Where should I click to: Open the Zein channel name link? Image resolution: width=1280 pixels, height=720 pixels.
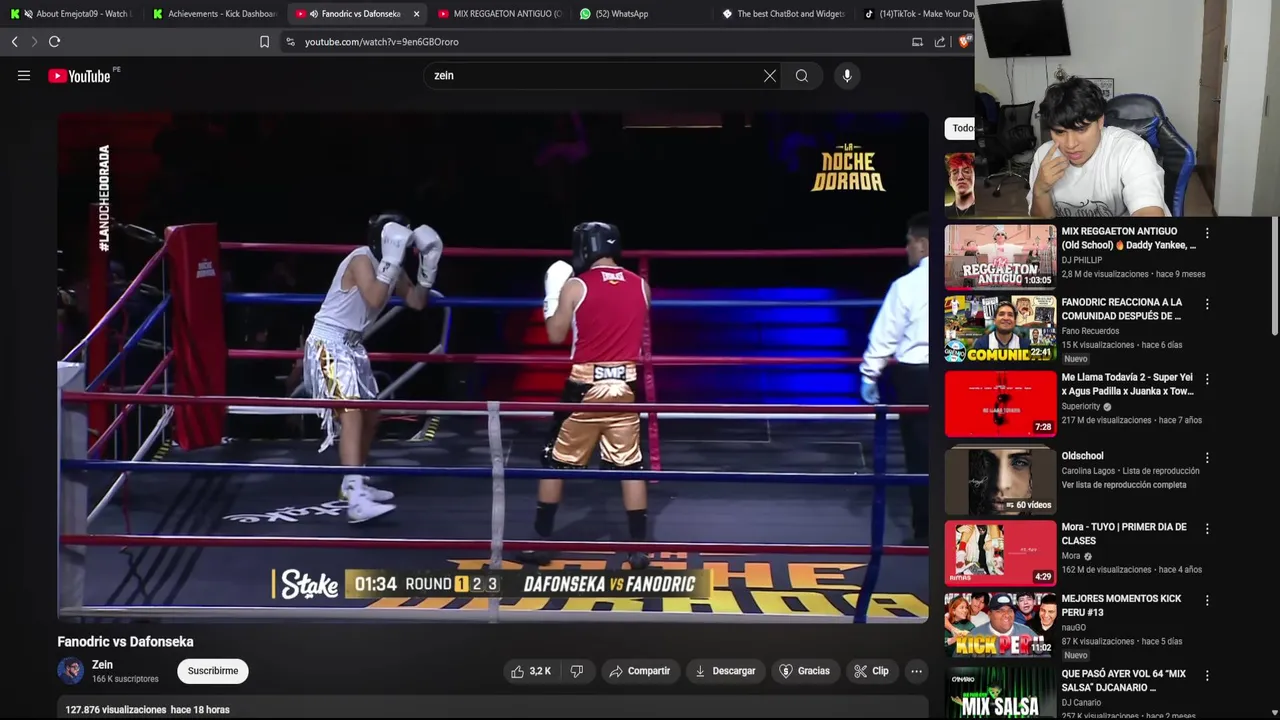[102, 665]
